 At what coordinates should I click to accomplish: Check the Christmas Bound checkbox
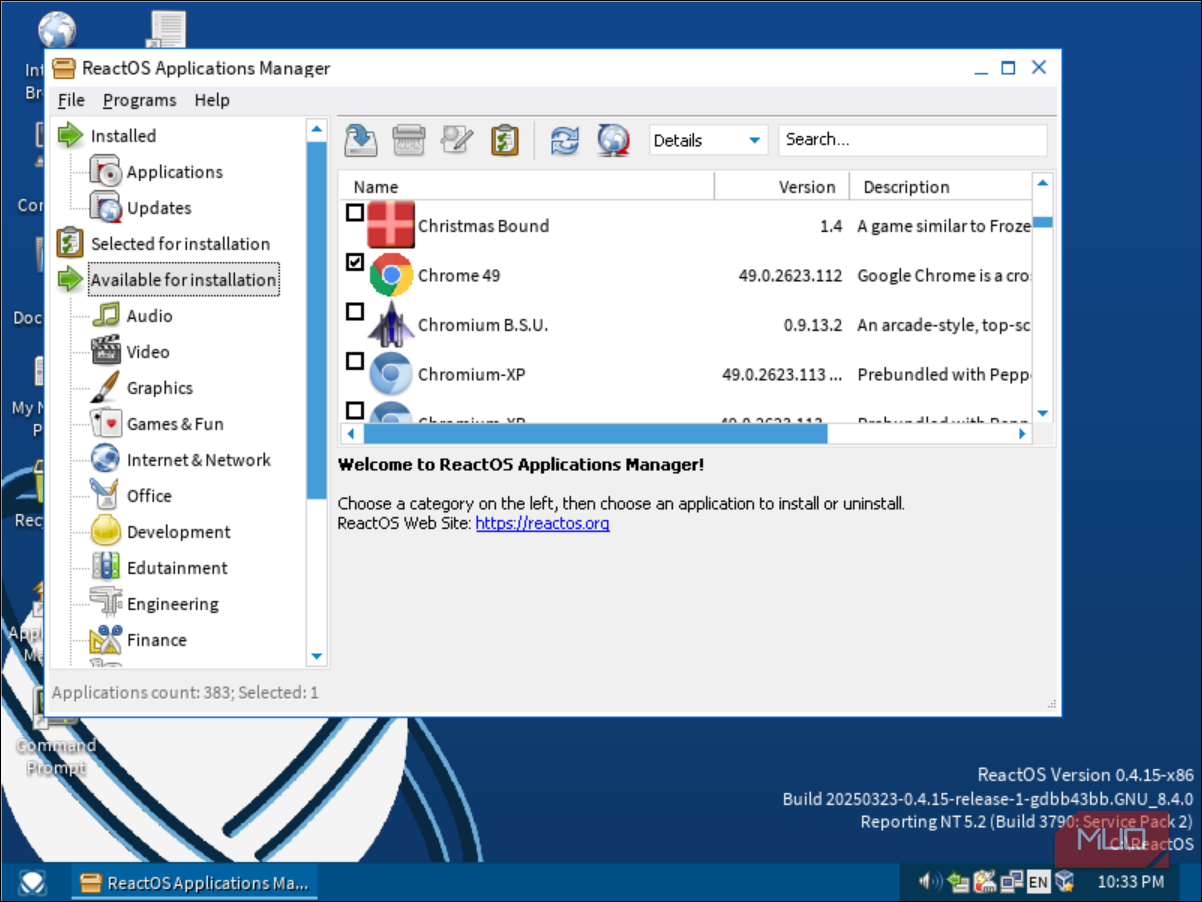(x=355, y=213)
